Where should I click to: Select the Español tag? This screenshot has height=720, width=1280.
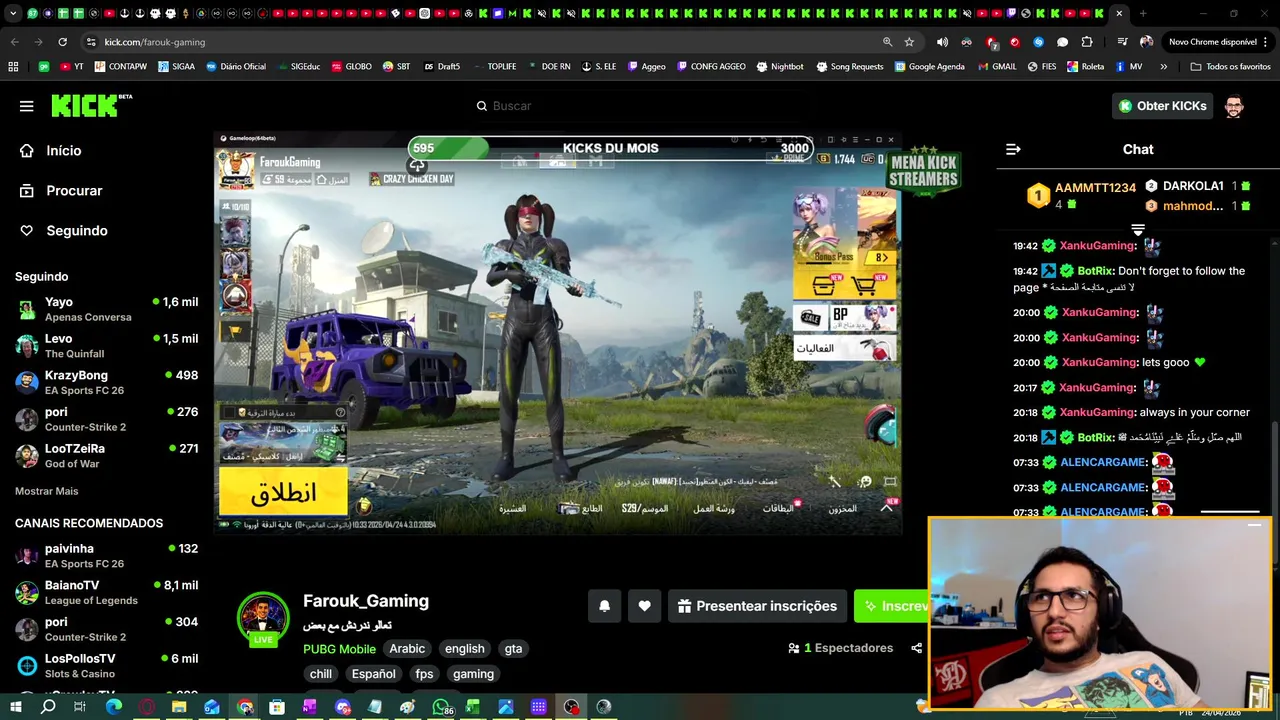[x=373, y=674]
